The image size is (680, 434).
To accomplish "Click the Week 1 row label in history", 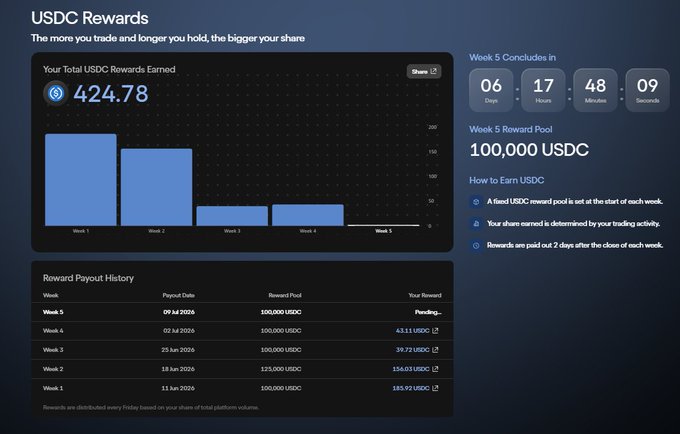I will [x=53, y=388].
